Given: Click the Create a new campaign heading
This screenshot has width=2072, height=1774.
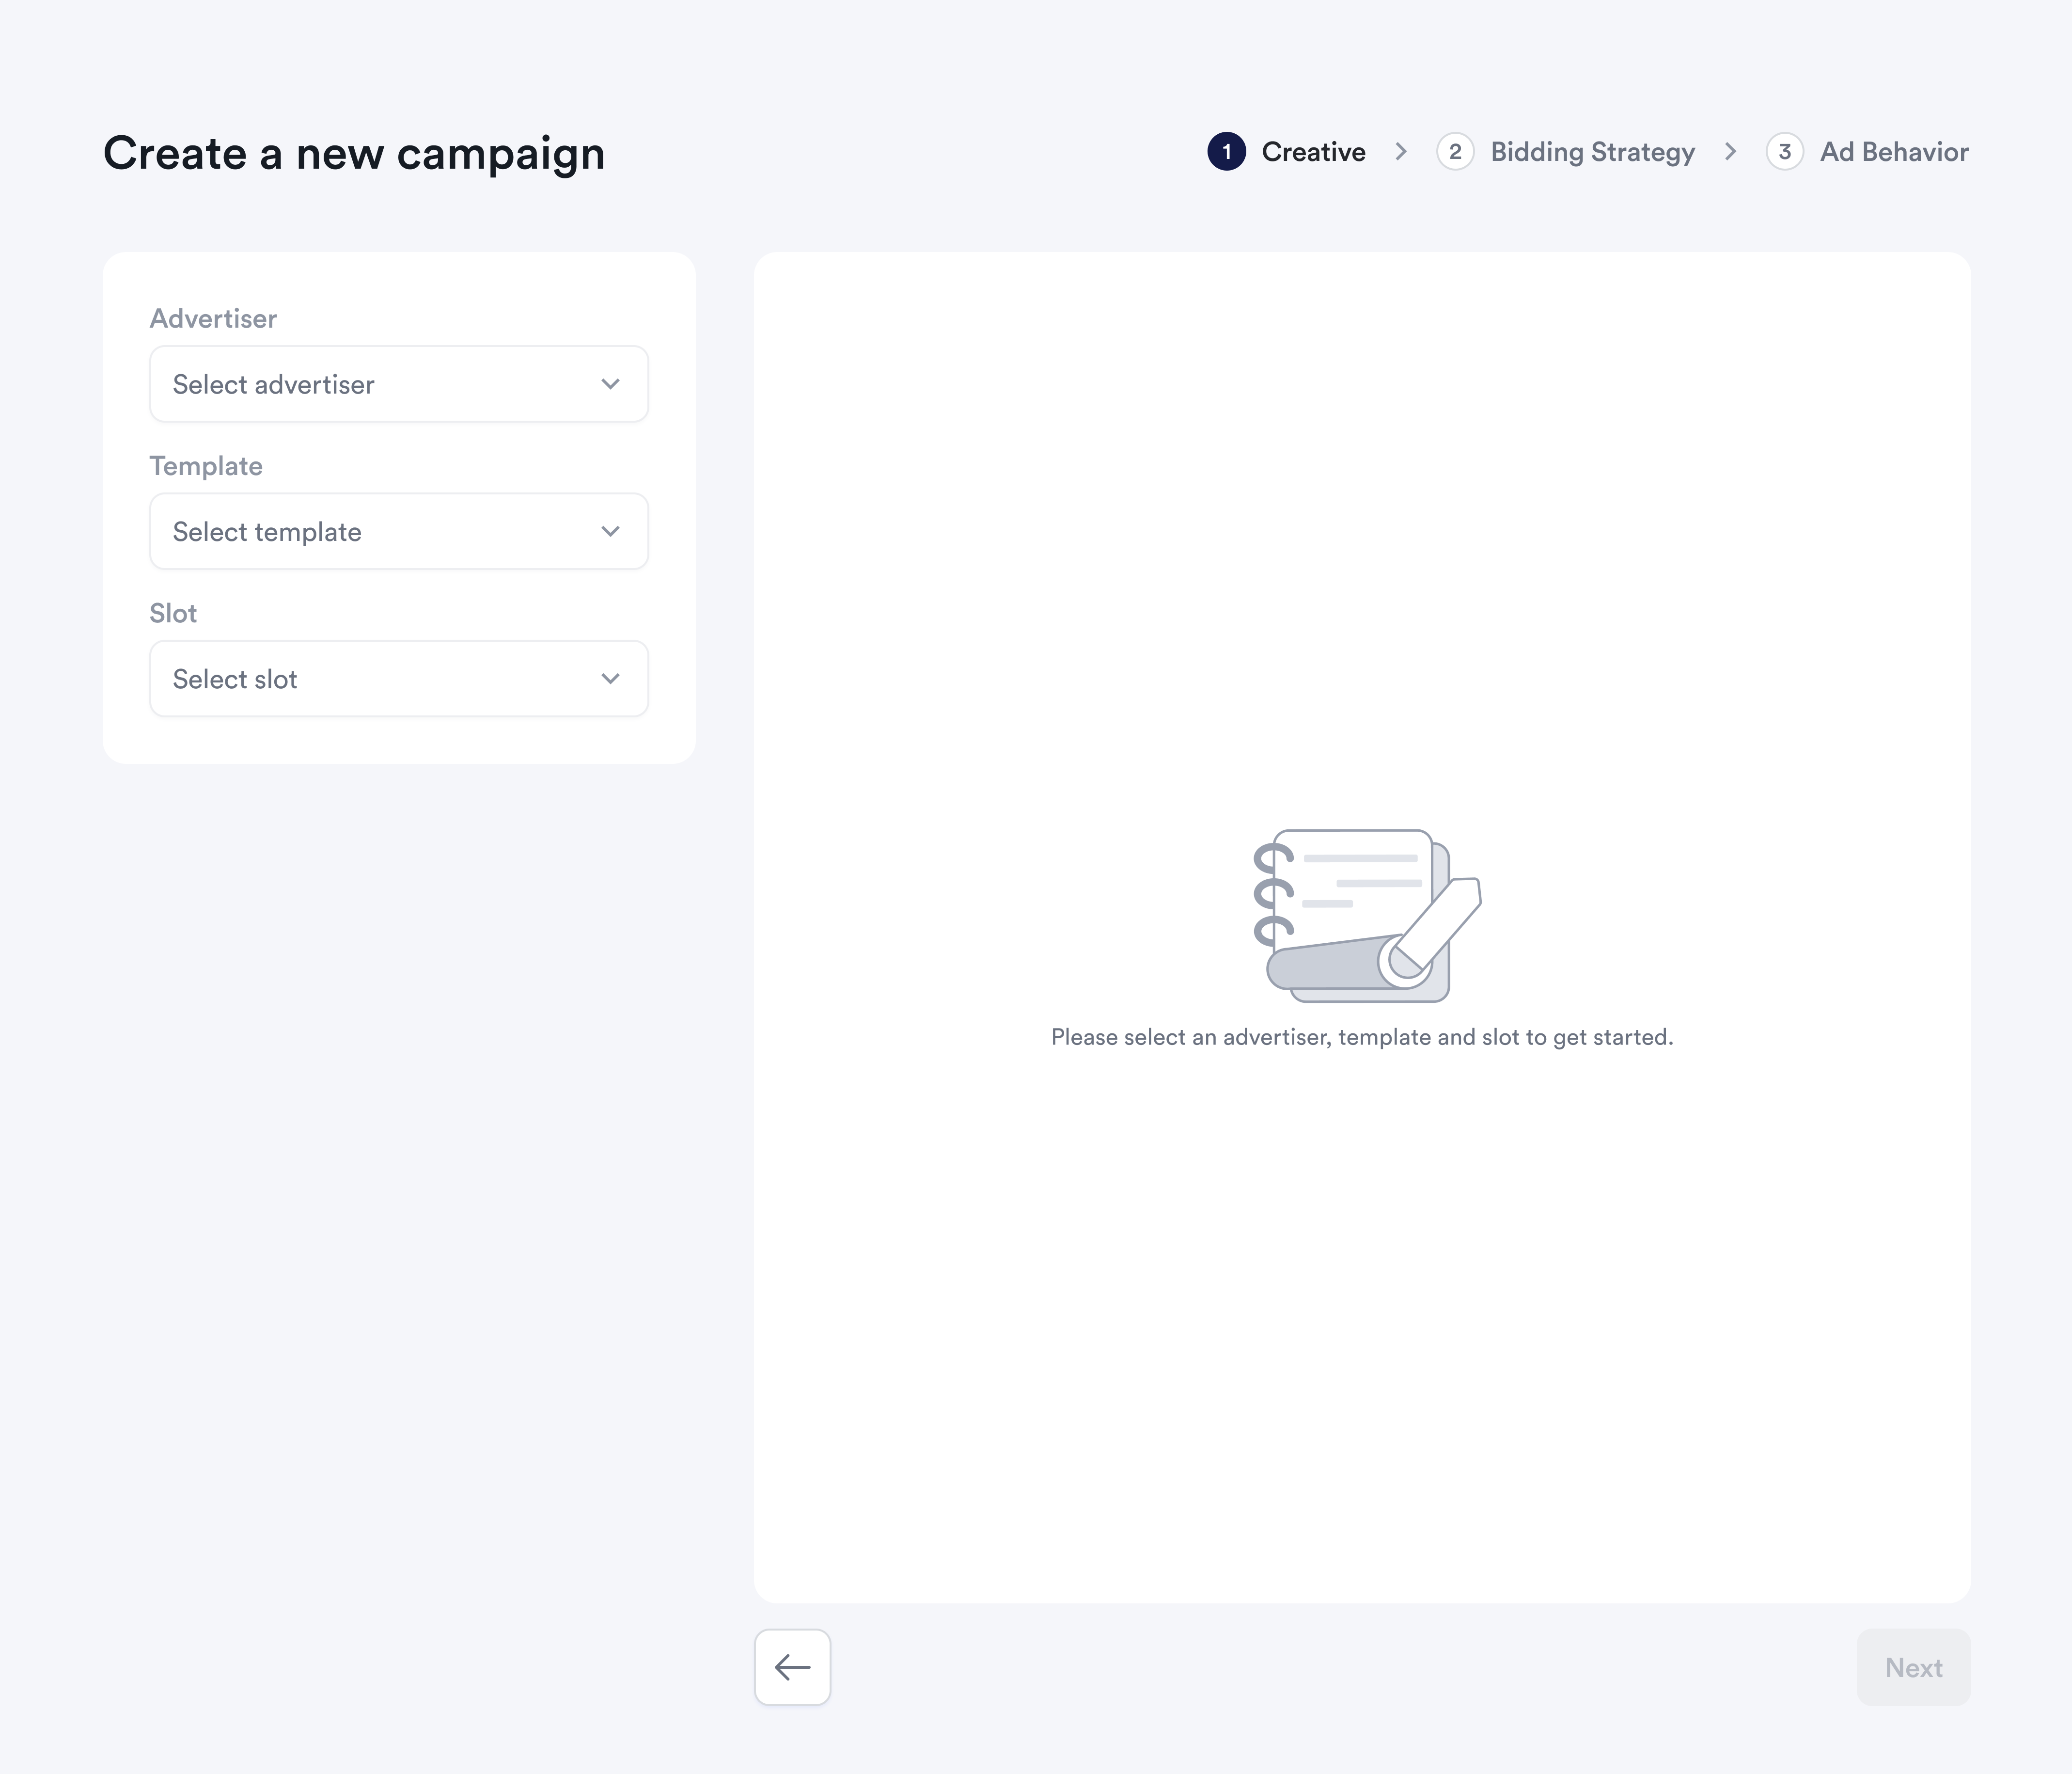Looking at the screenshot, I should pos(354,153).
